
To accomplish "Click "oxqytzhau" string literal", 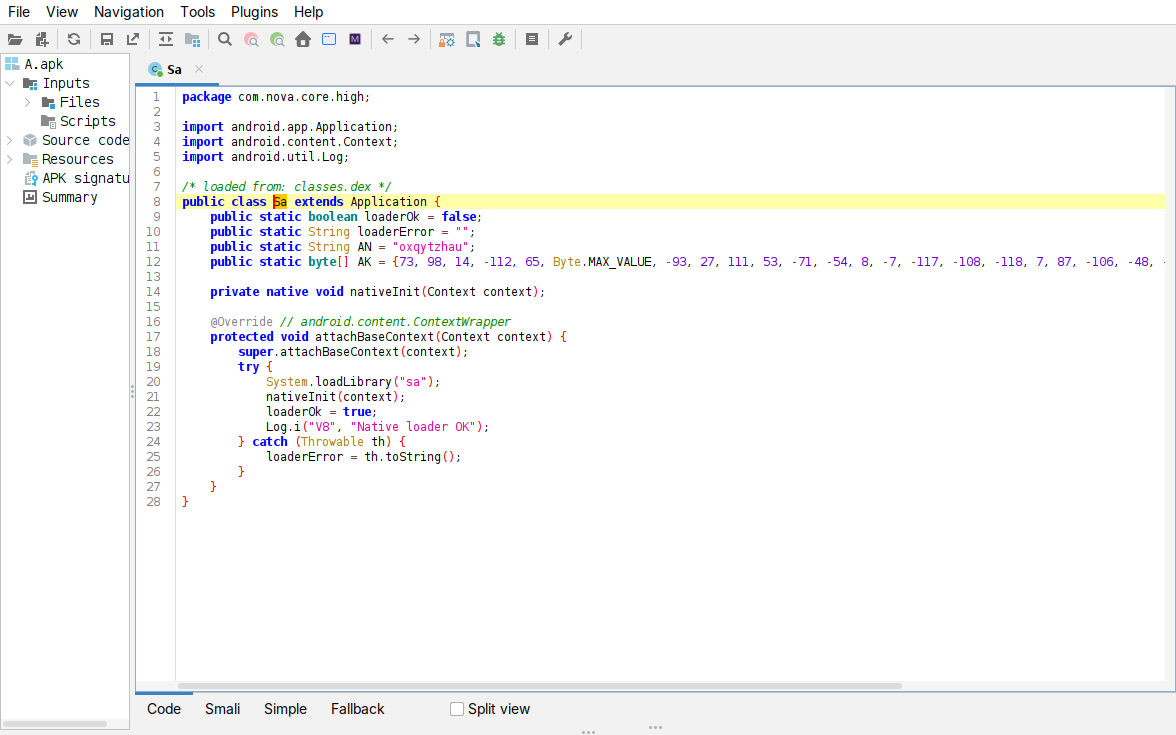I will (x=430, y=247).
